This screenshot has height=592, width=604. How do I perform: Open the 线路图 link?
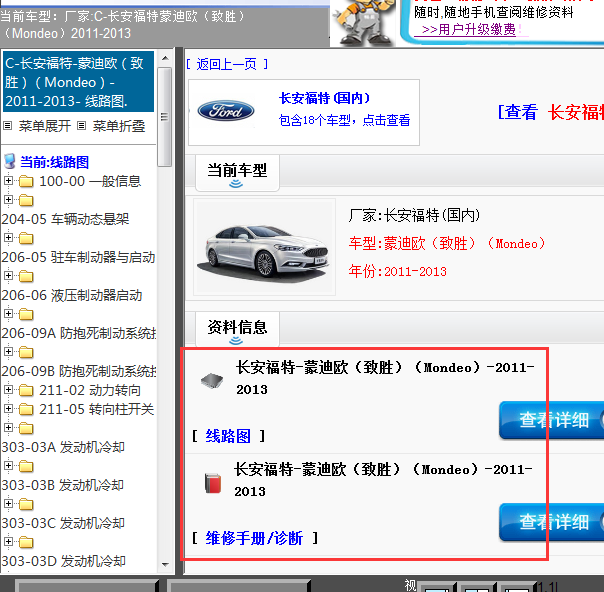(228, 436)
